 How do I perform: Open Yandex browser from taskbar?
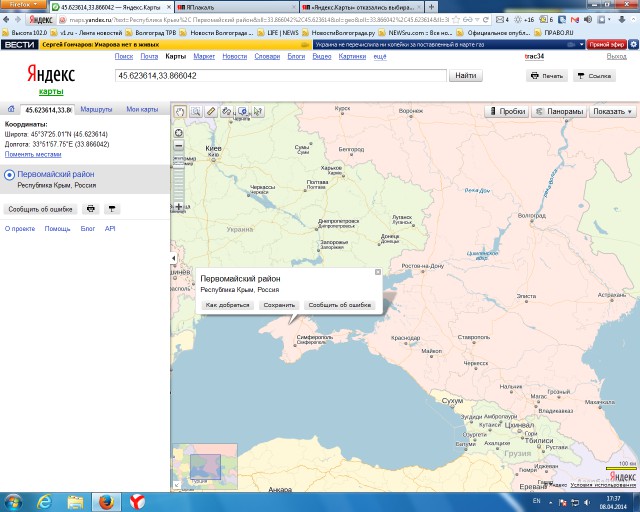pyautogui.click(x=138, y=502)
